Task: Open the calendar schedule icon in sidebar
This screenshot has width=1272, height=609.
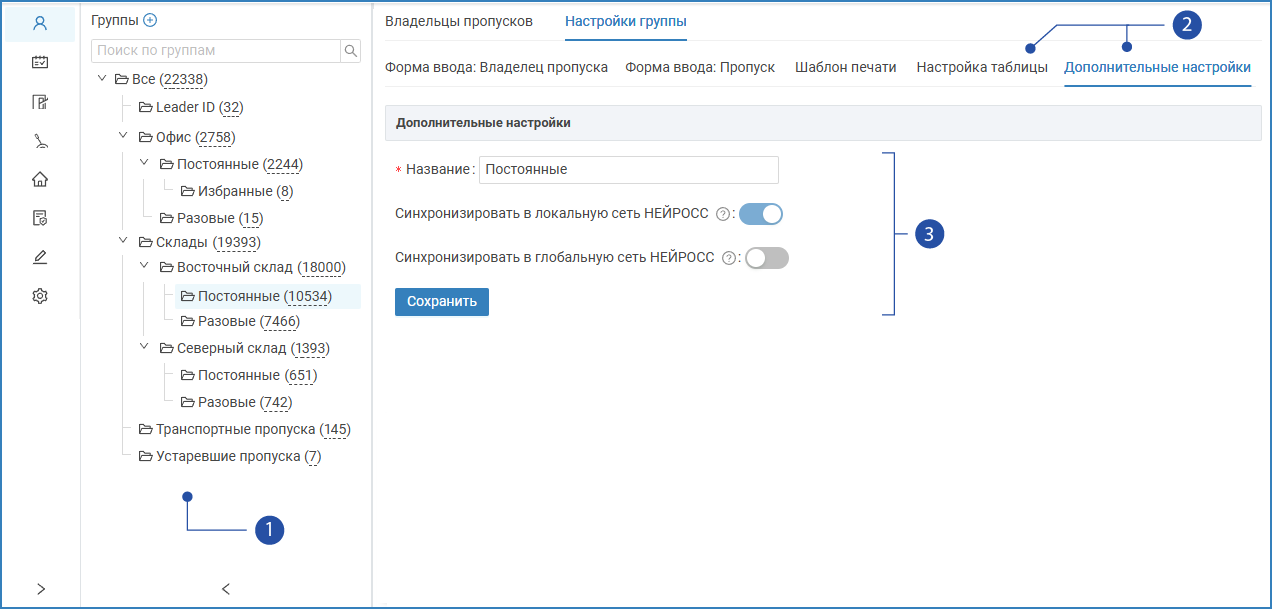Action: 40,62
